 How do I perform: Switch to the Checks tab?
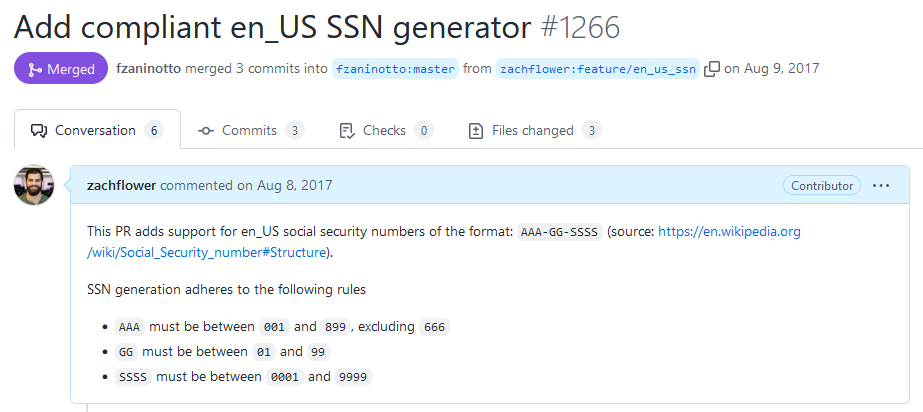click(x=384, y=131)
